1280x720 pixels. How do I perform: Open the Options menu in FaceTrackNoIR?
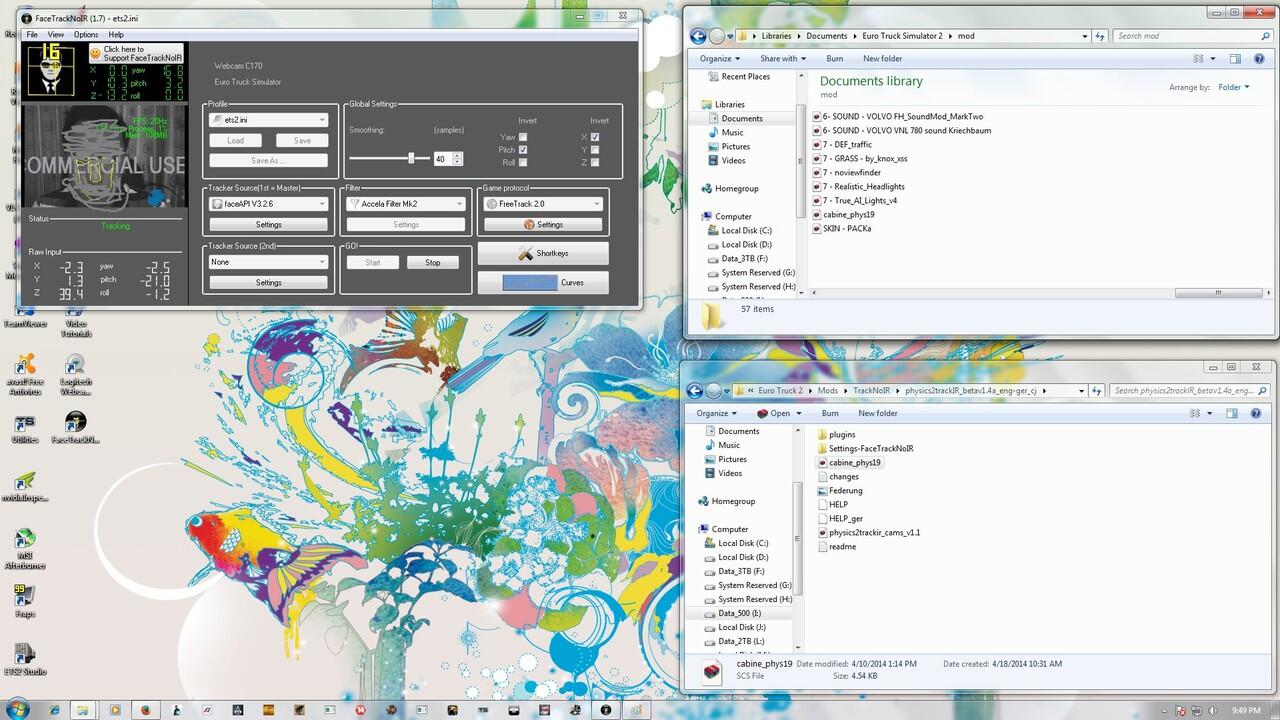point(85,33)
